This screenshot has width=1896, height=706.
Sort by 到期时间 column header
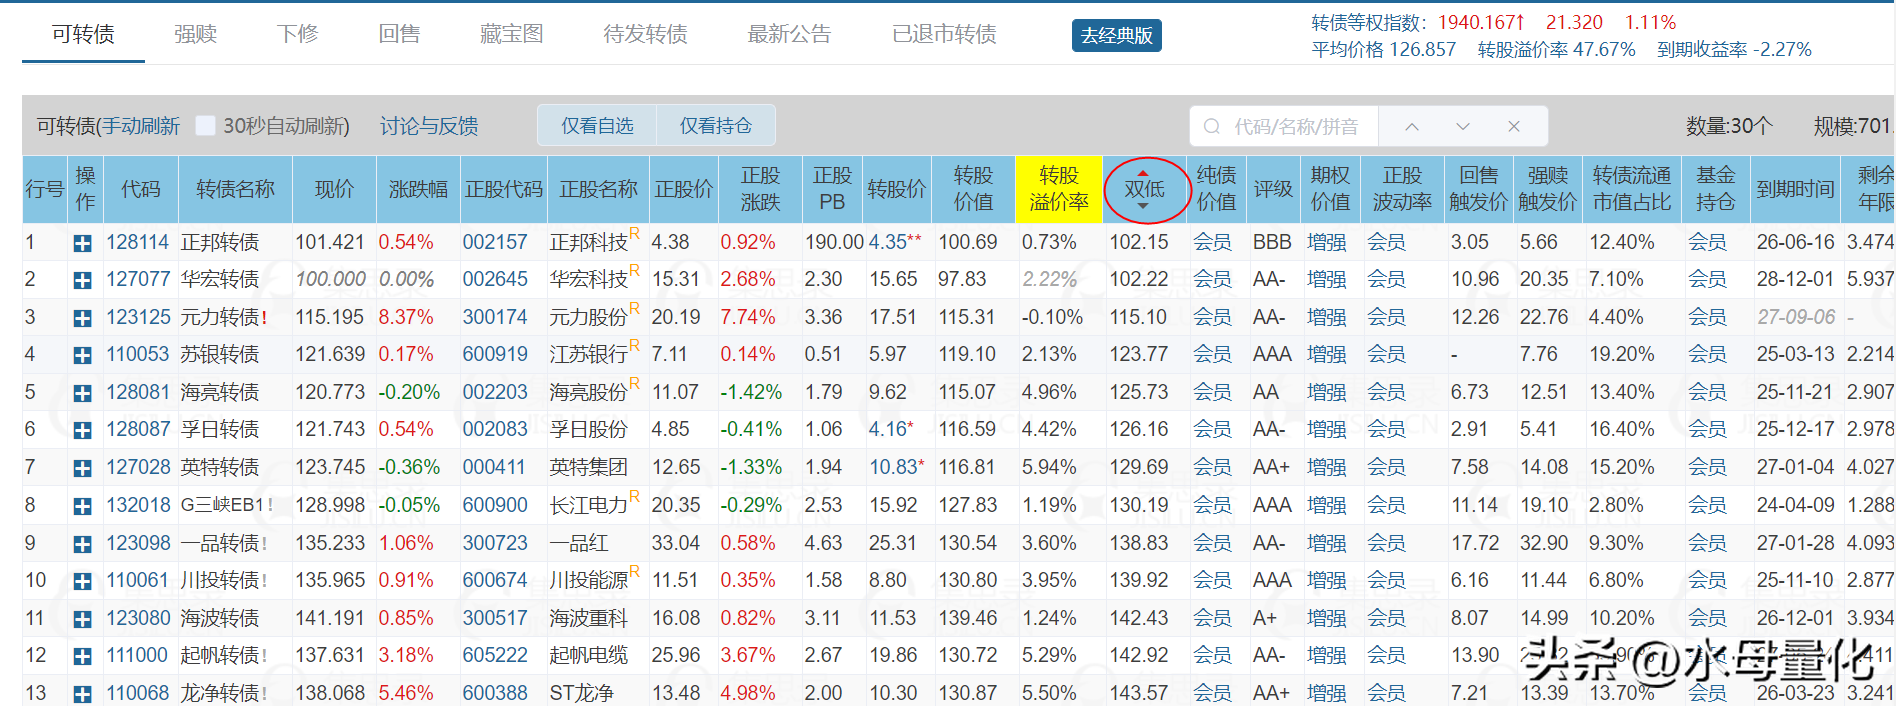pyautogui.click(x=1796, y=189)
